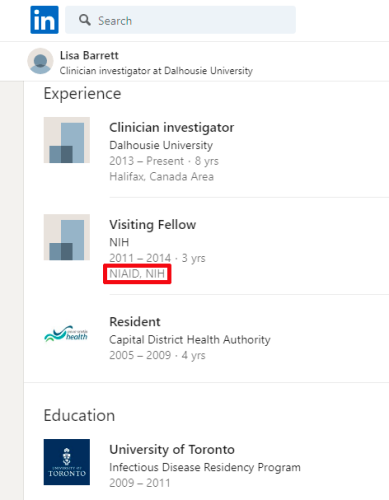The image size is (389, 500).
Task: Click the Experience section heading
Action: (82, 94)
